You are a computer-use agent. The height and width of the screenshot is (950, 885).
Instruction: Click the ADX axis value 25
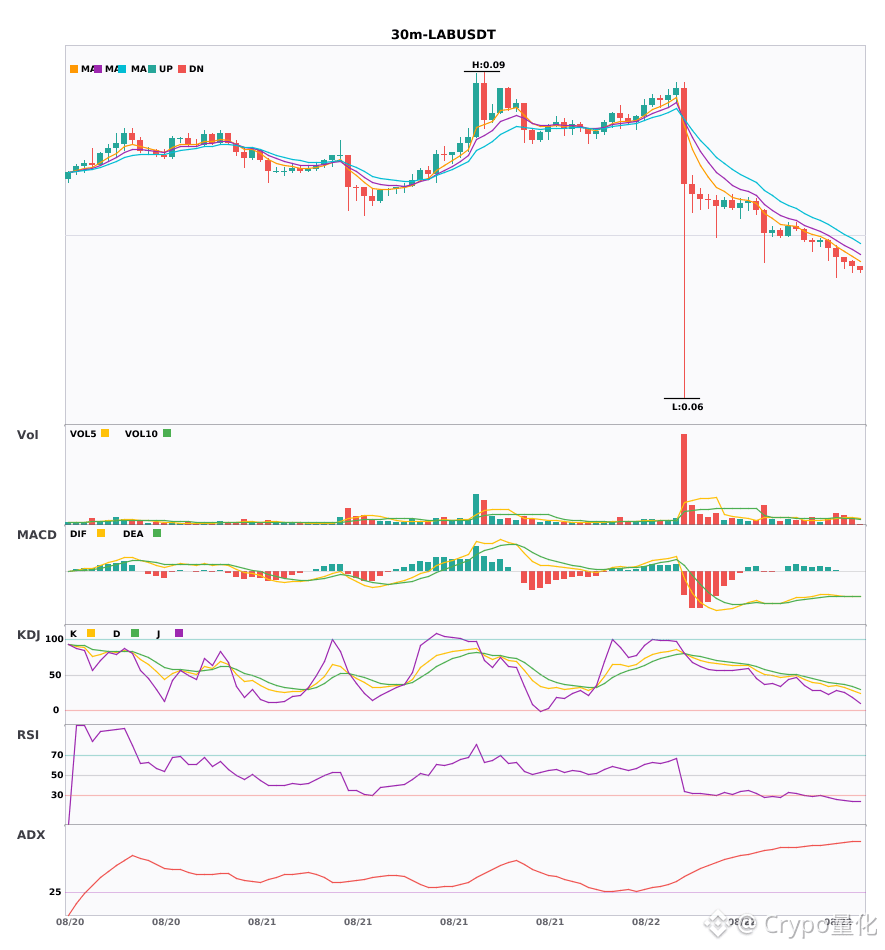(x=55, y=892)
